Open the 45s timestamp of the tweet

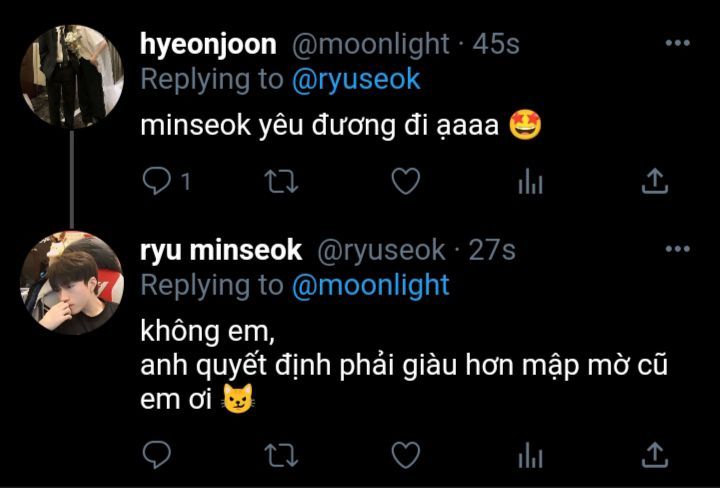pos(496,45)
